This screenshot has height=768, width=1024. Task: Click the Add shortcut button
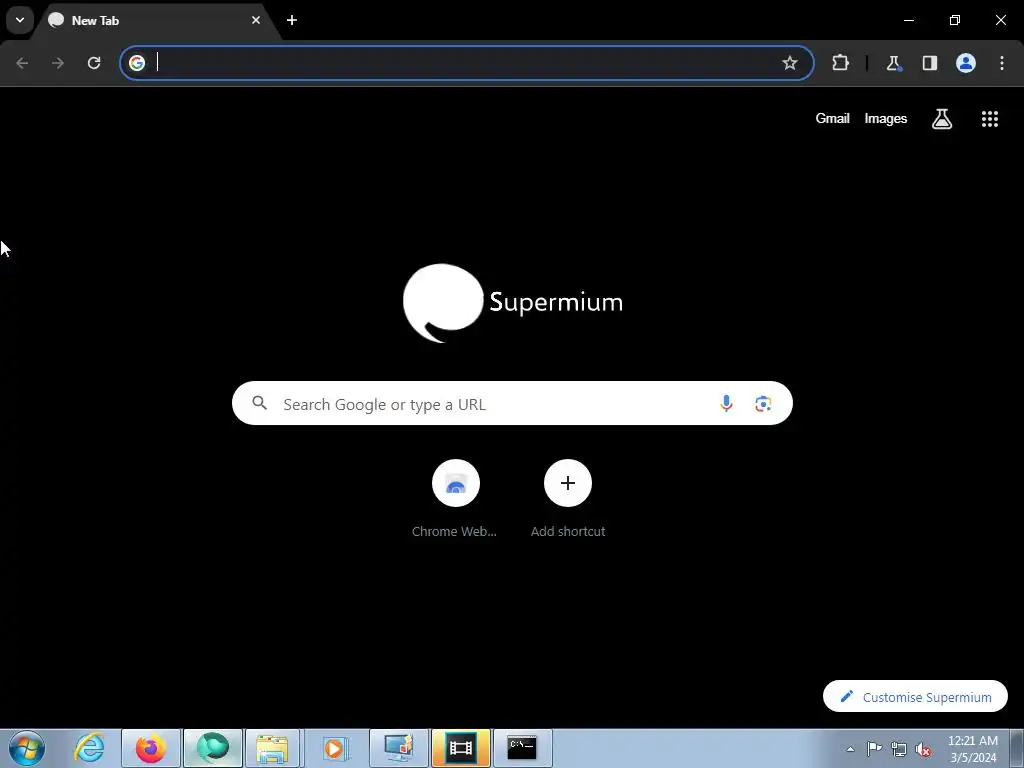(568, 499)
